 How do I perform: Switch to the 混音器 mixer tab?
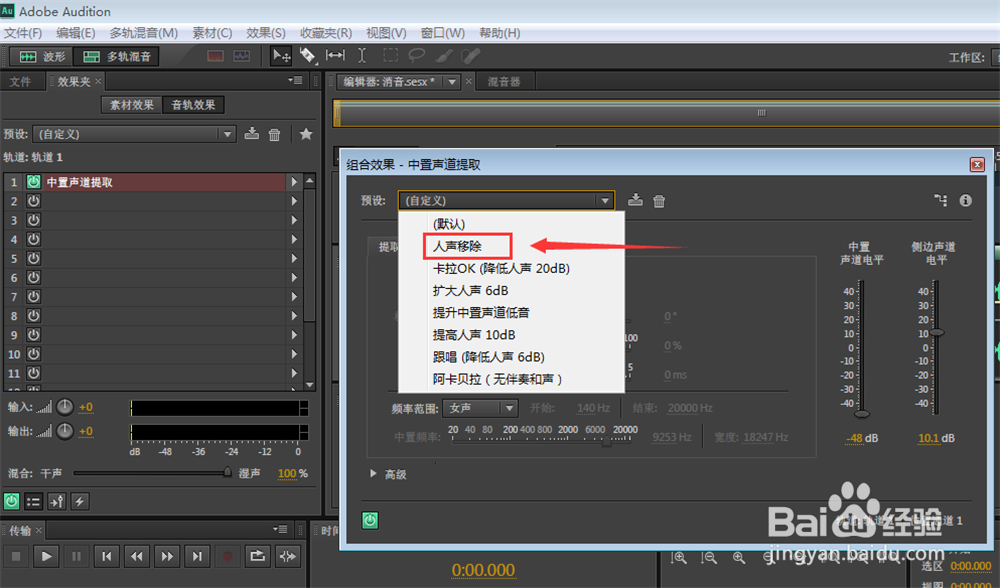point(504,82)
